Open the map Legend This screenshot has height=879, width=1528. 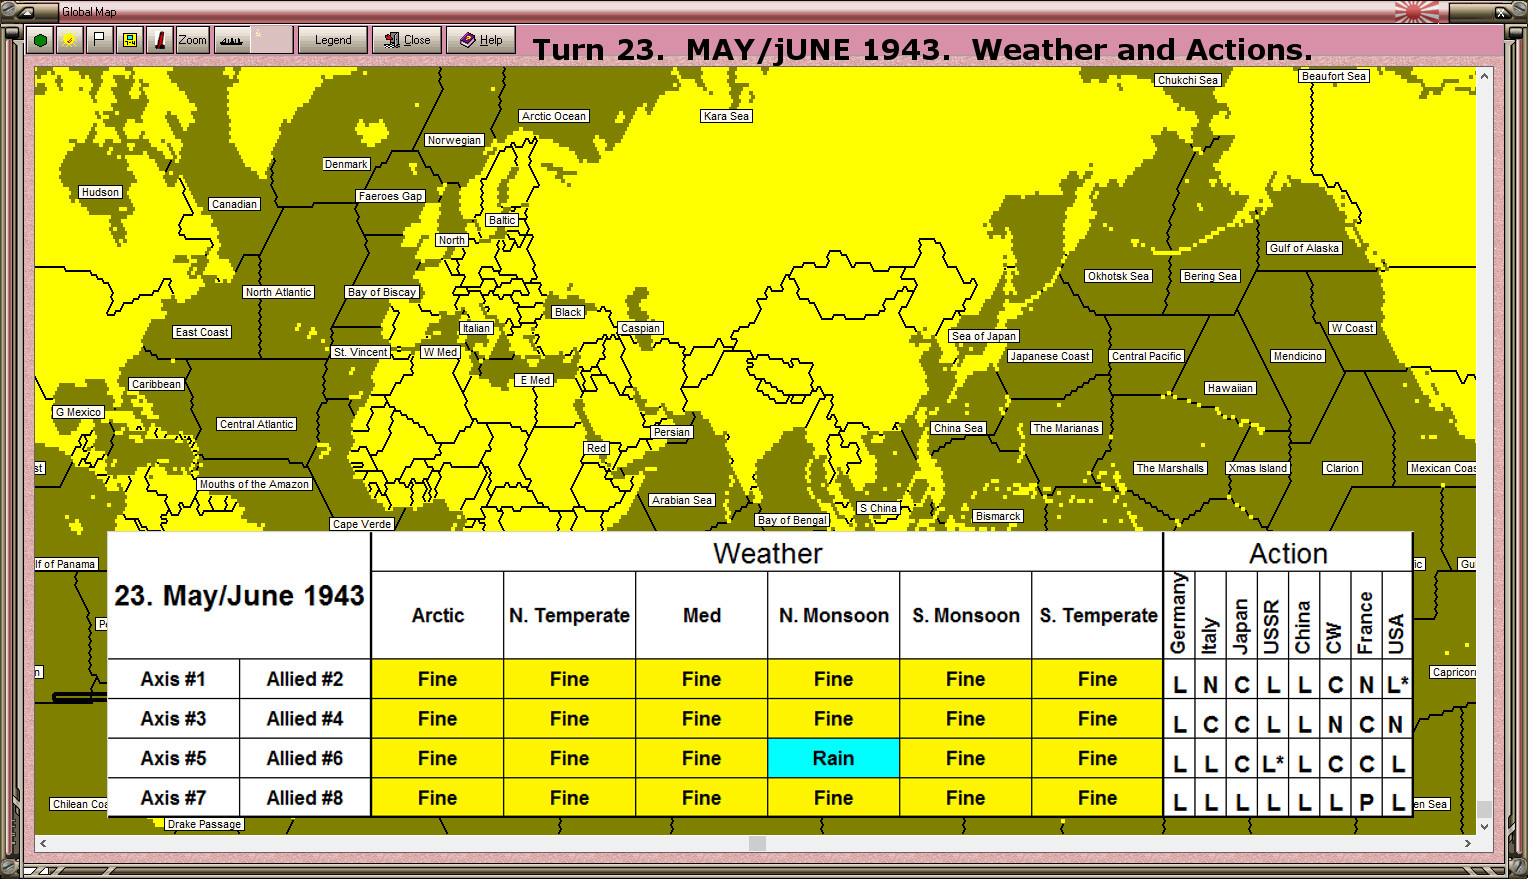332,40
